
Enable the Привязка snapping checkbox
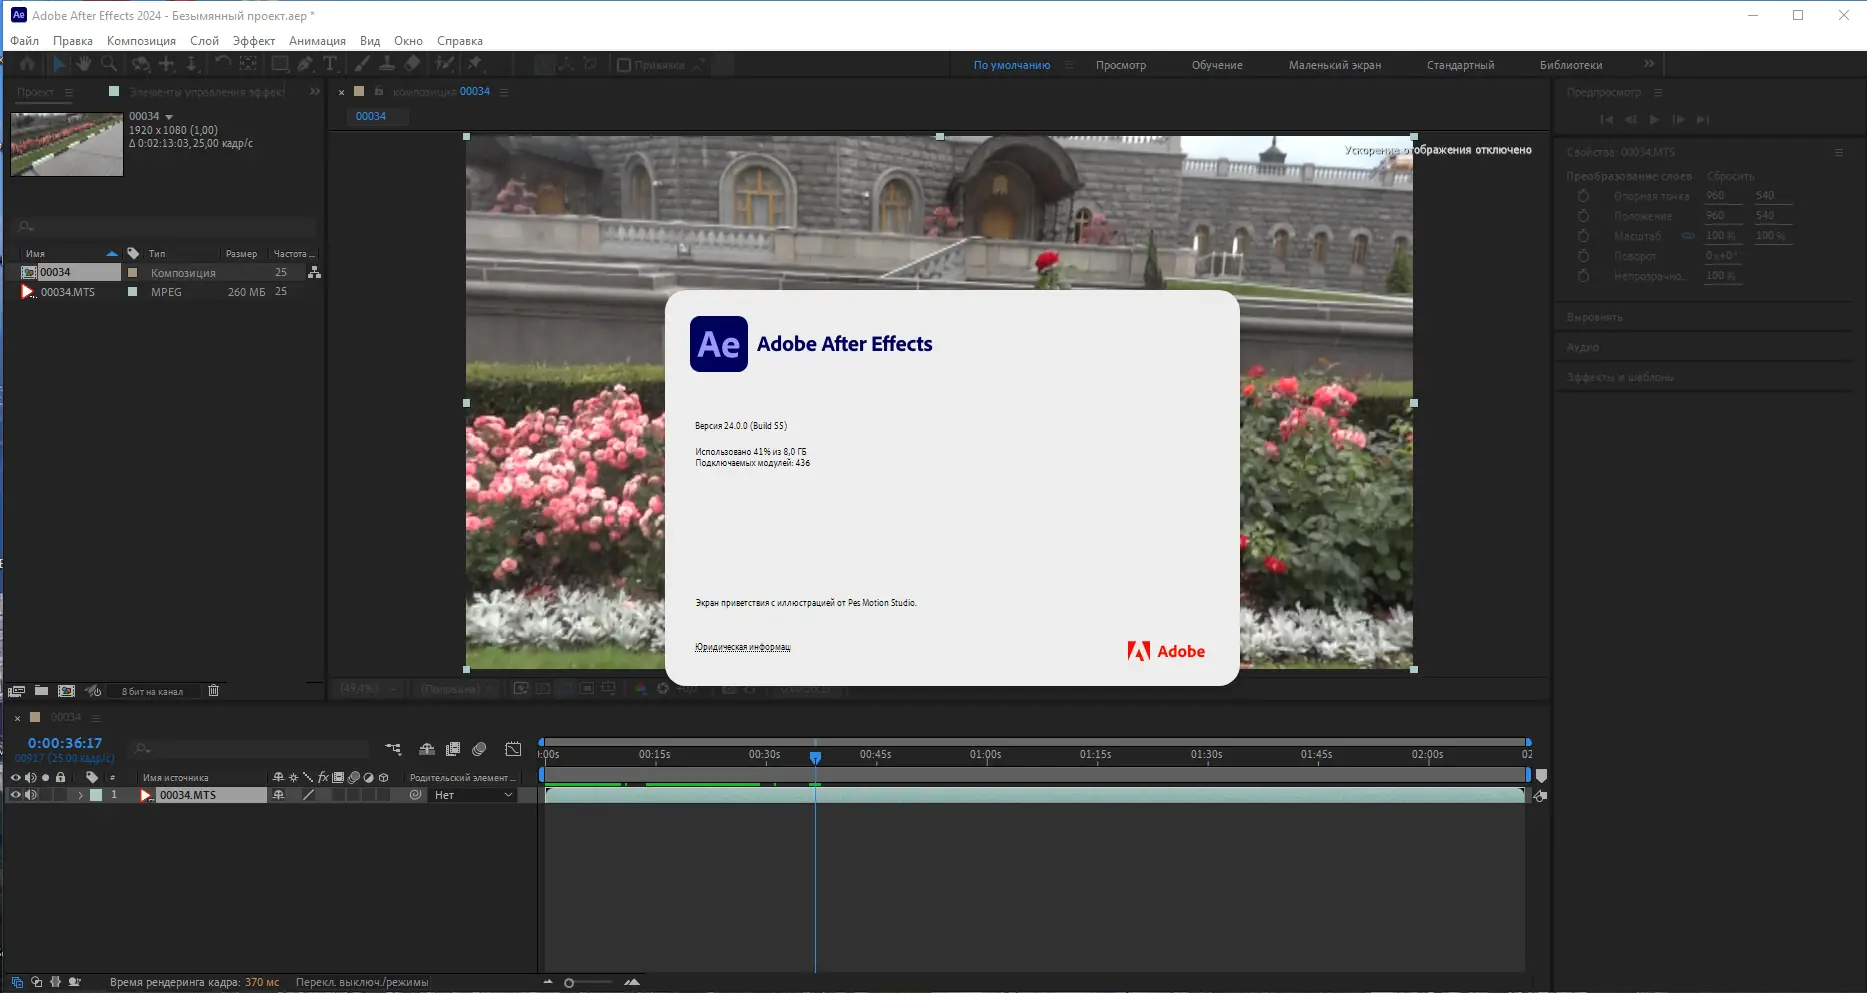point(624,65)
